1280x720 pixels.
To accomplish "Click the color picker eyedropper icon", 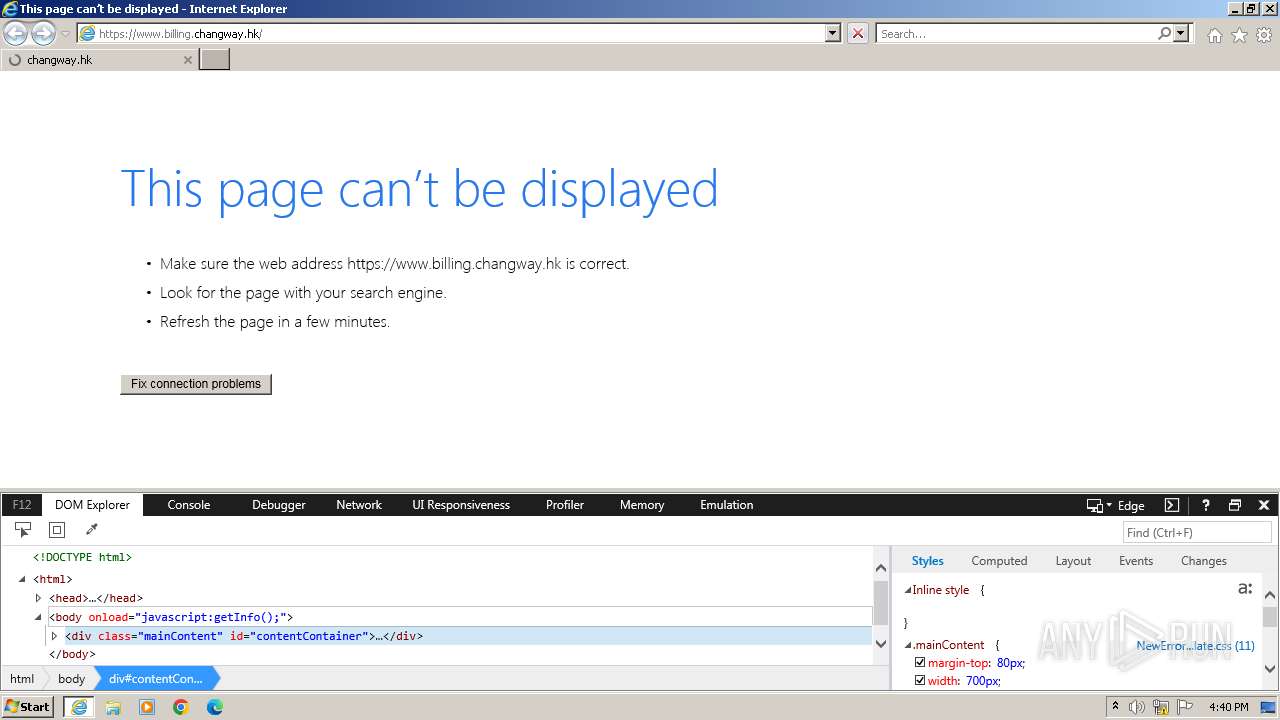I will point(91,530).
